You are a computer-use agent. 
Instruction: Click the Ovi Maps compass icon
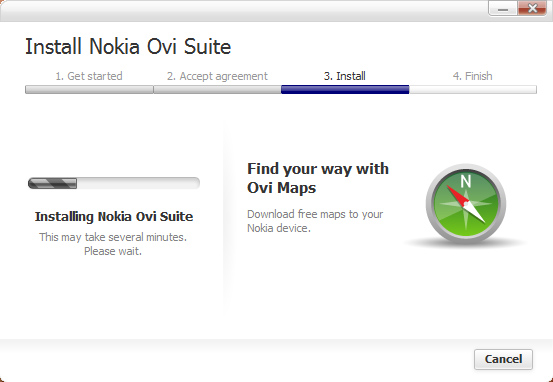[x=466, y=204]
